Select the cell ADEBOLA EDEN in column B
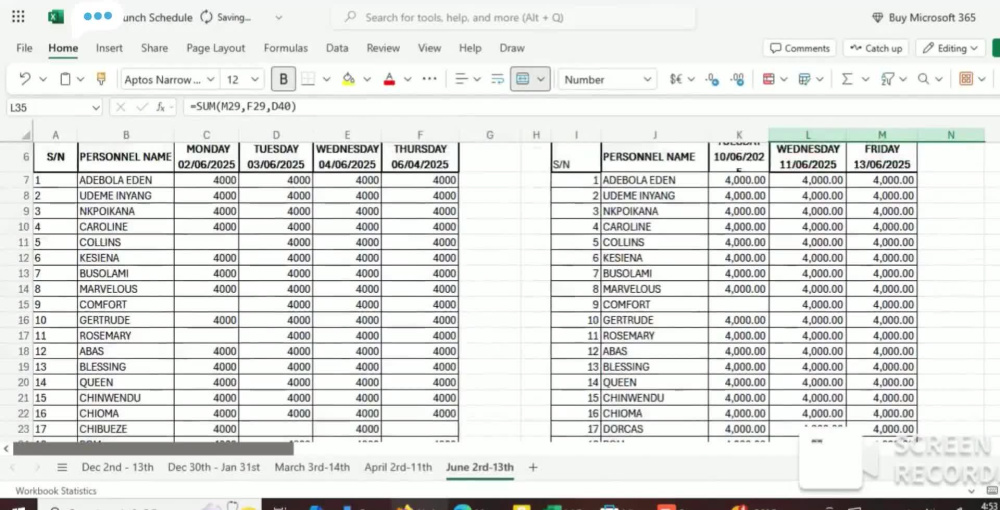 [x=126, y=180]
